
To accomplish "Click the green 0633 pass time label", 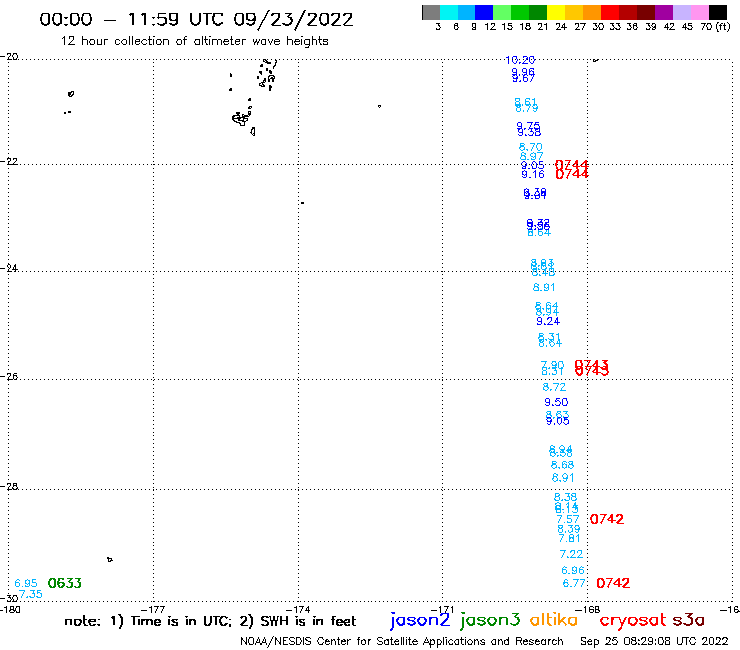I will (65, 583).
